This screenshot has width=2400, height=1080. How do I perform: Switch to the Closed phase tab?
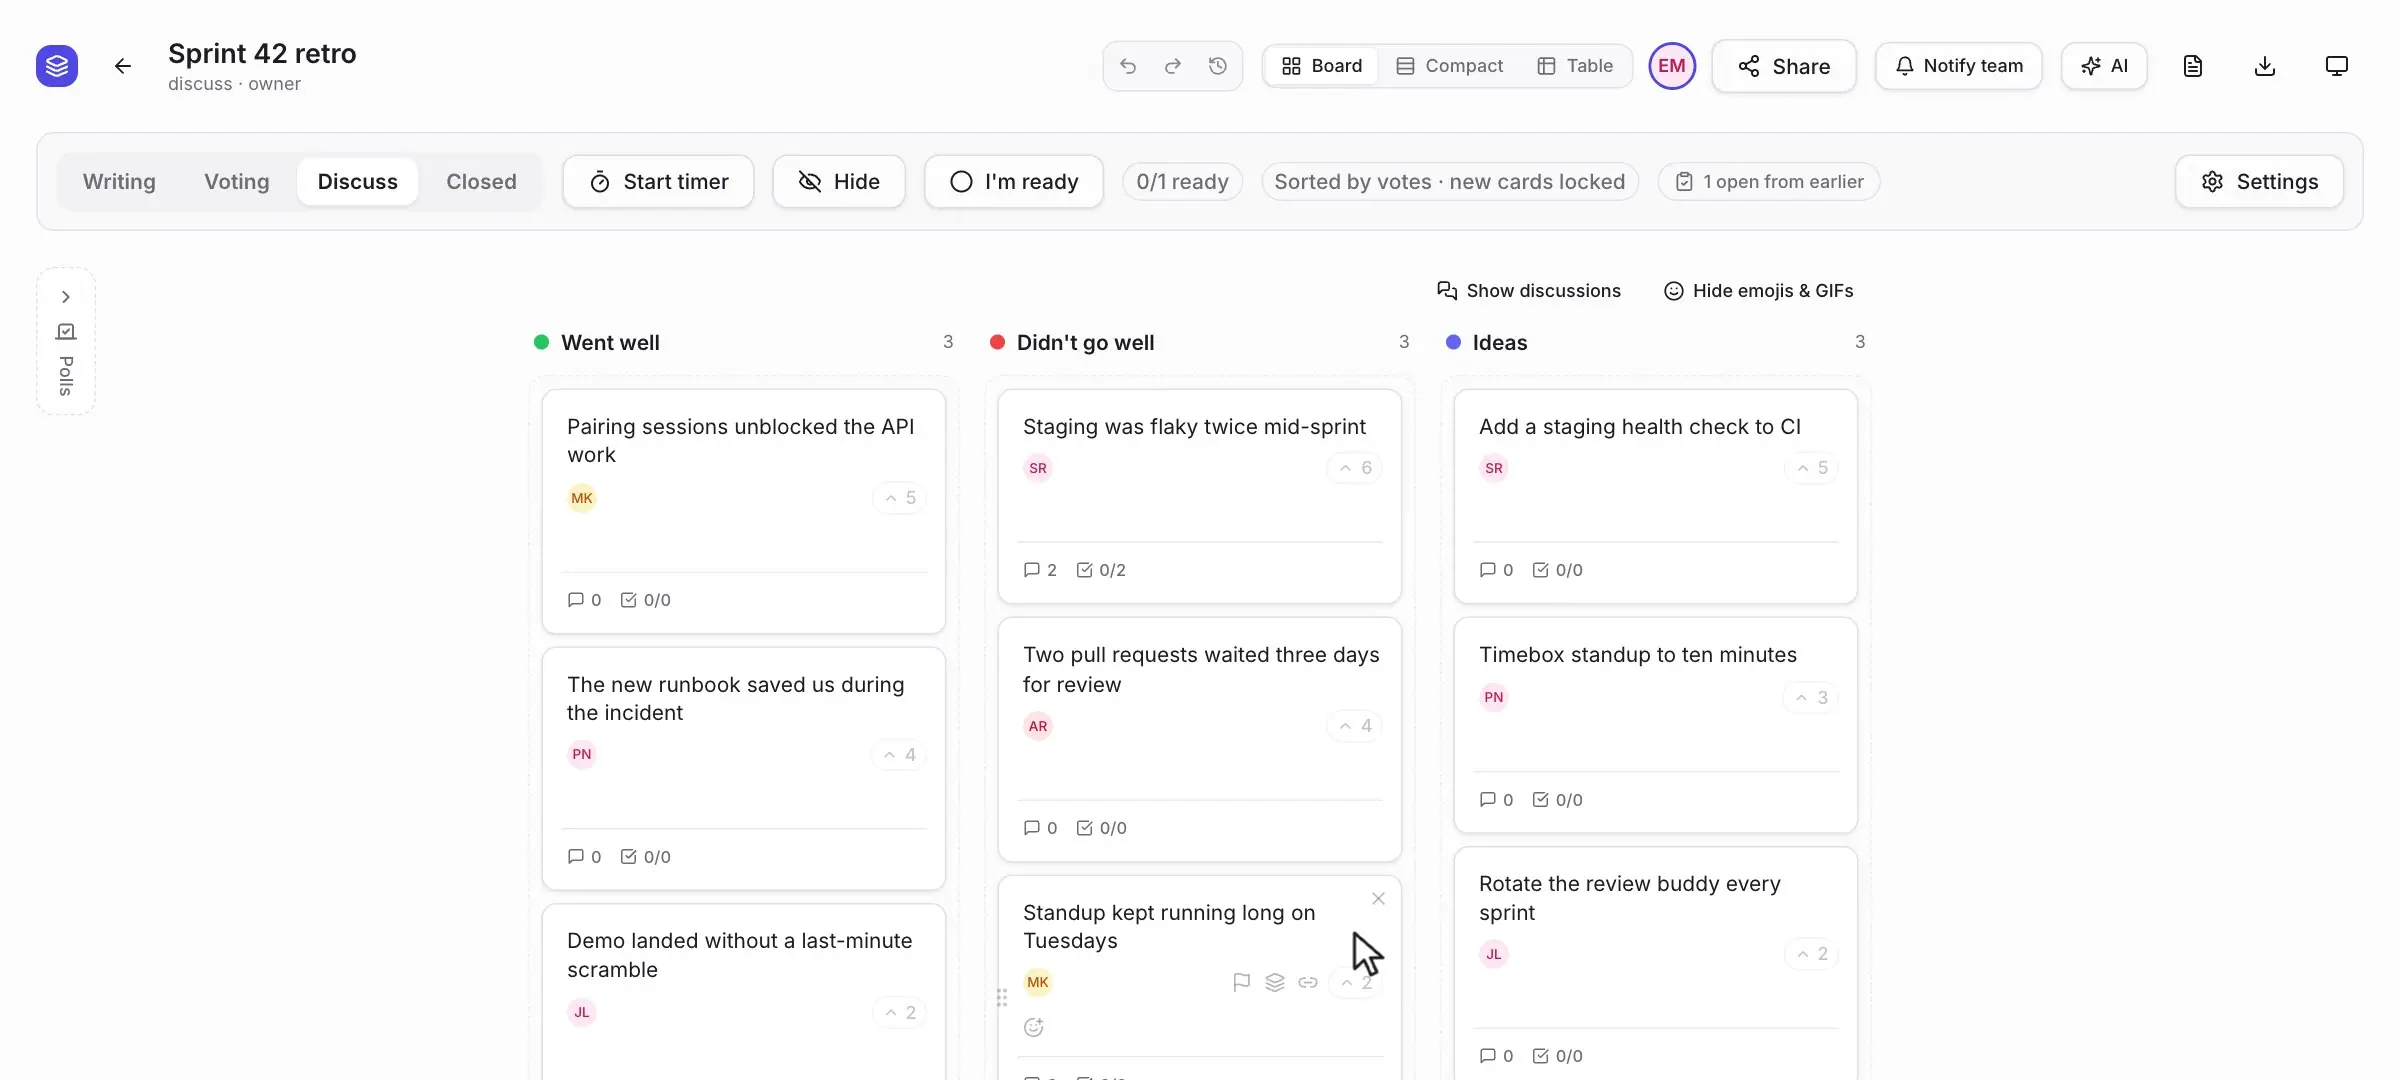point(481,182)
